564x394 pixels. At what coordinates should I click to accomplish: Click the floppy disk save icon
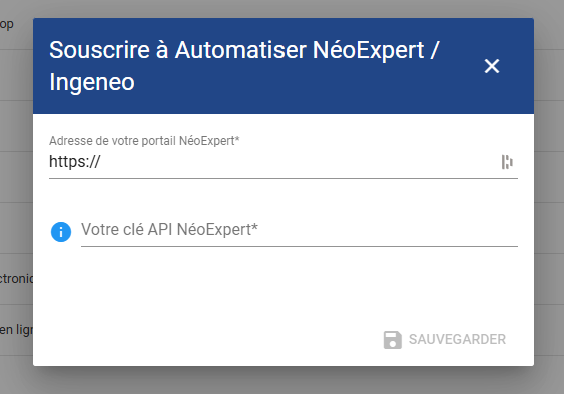coord(392,340)
